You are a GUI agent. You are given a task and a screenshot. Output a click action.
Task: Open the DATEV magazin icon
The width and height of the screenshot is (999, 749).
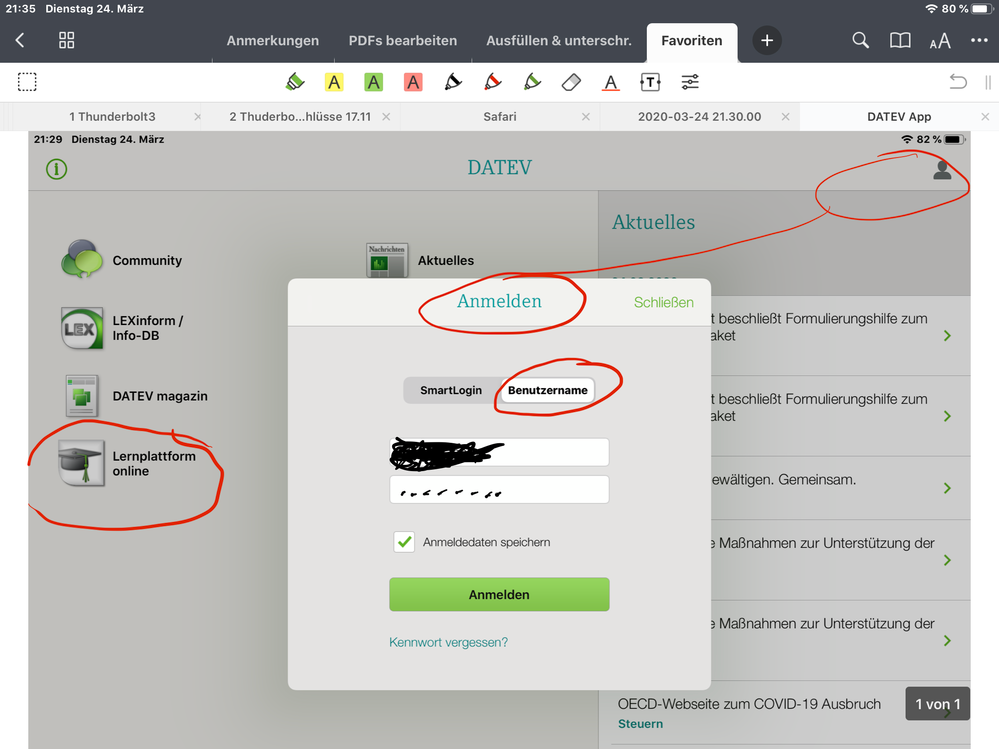pyautogui.click(x=82, y=396)
